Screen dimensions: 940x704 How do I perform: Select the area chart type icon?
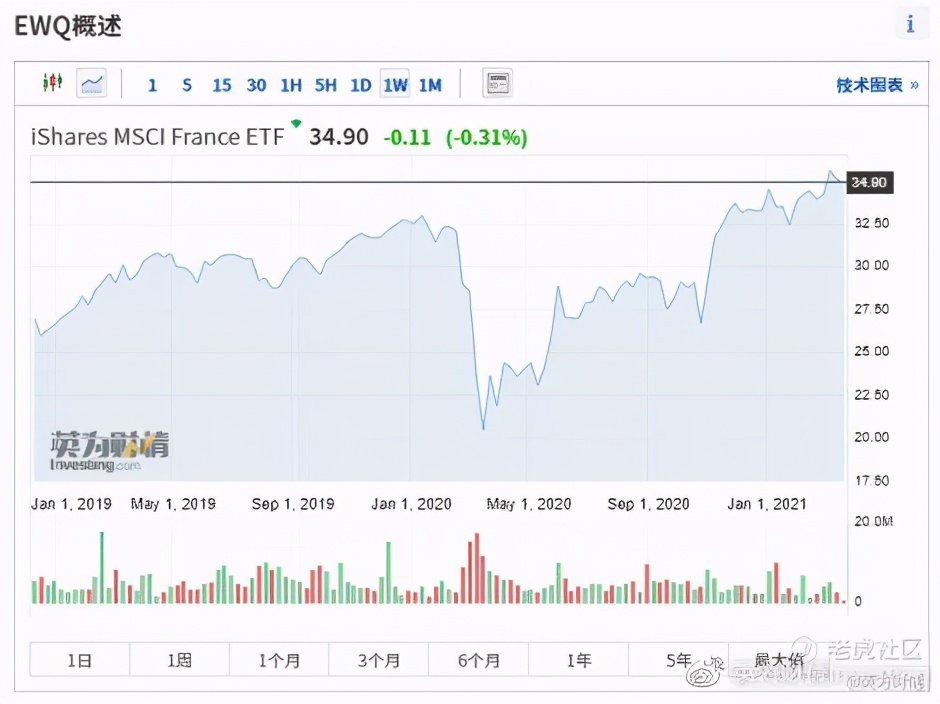(92, 84)
